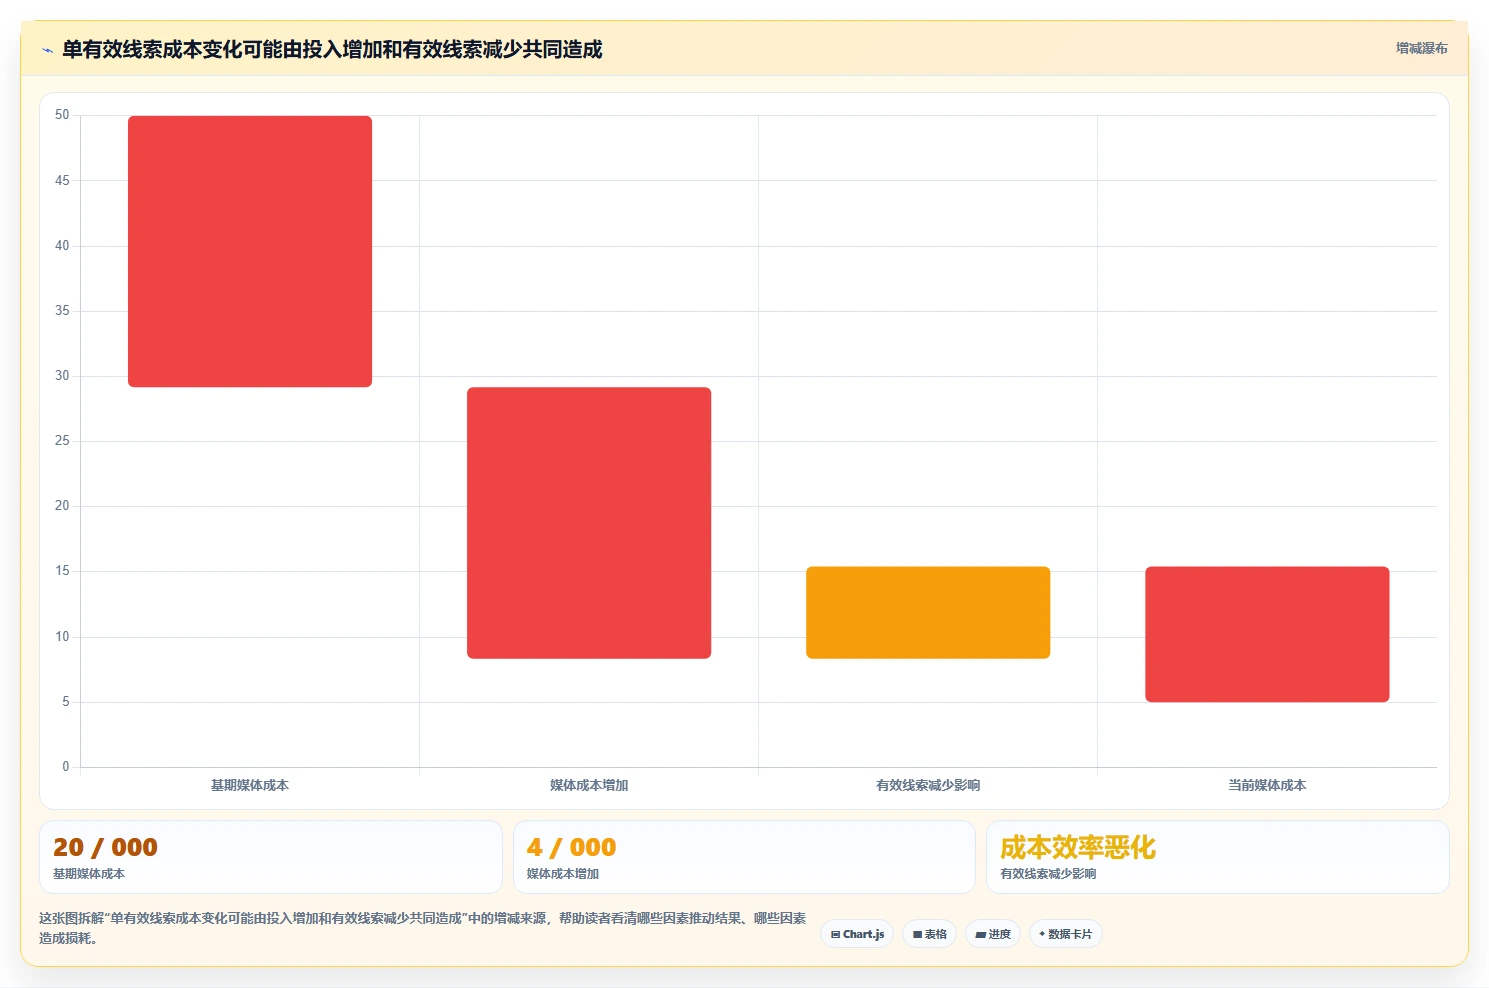Click the 4 / 000 stat card
The width and height of the screenshot is (1489, 988).
point(744,857)
